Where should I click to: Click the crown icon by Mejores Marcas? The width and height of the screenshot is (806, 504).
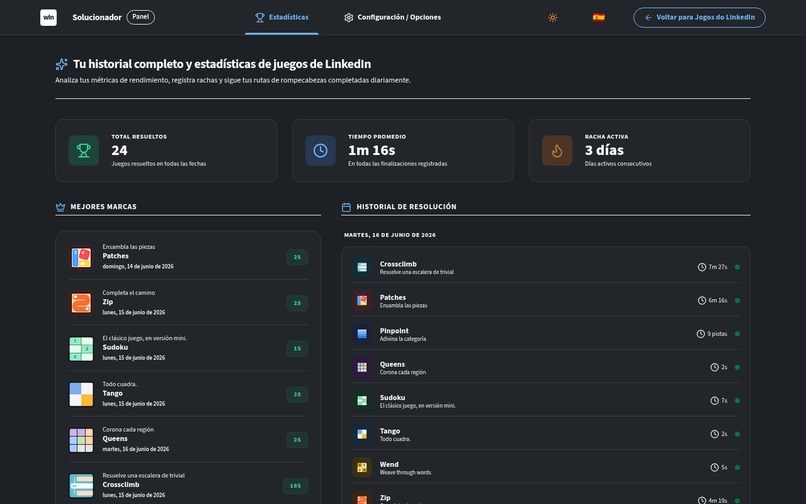coord(60,207)
